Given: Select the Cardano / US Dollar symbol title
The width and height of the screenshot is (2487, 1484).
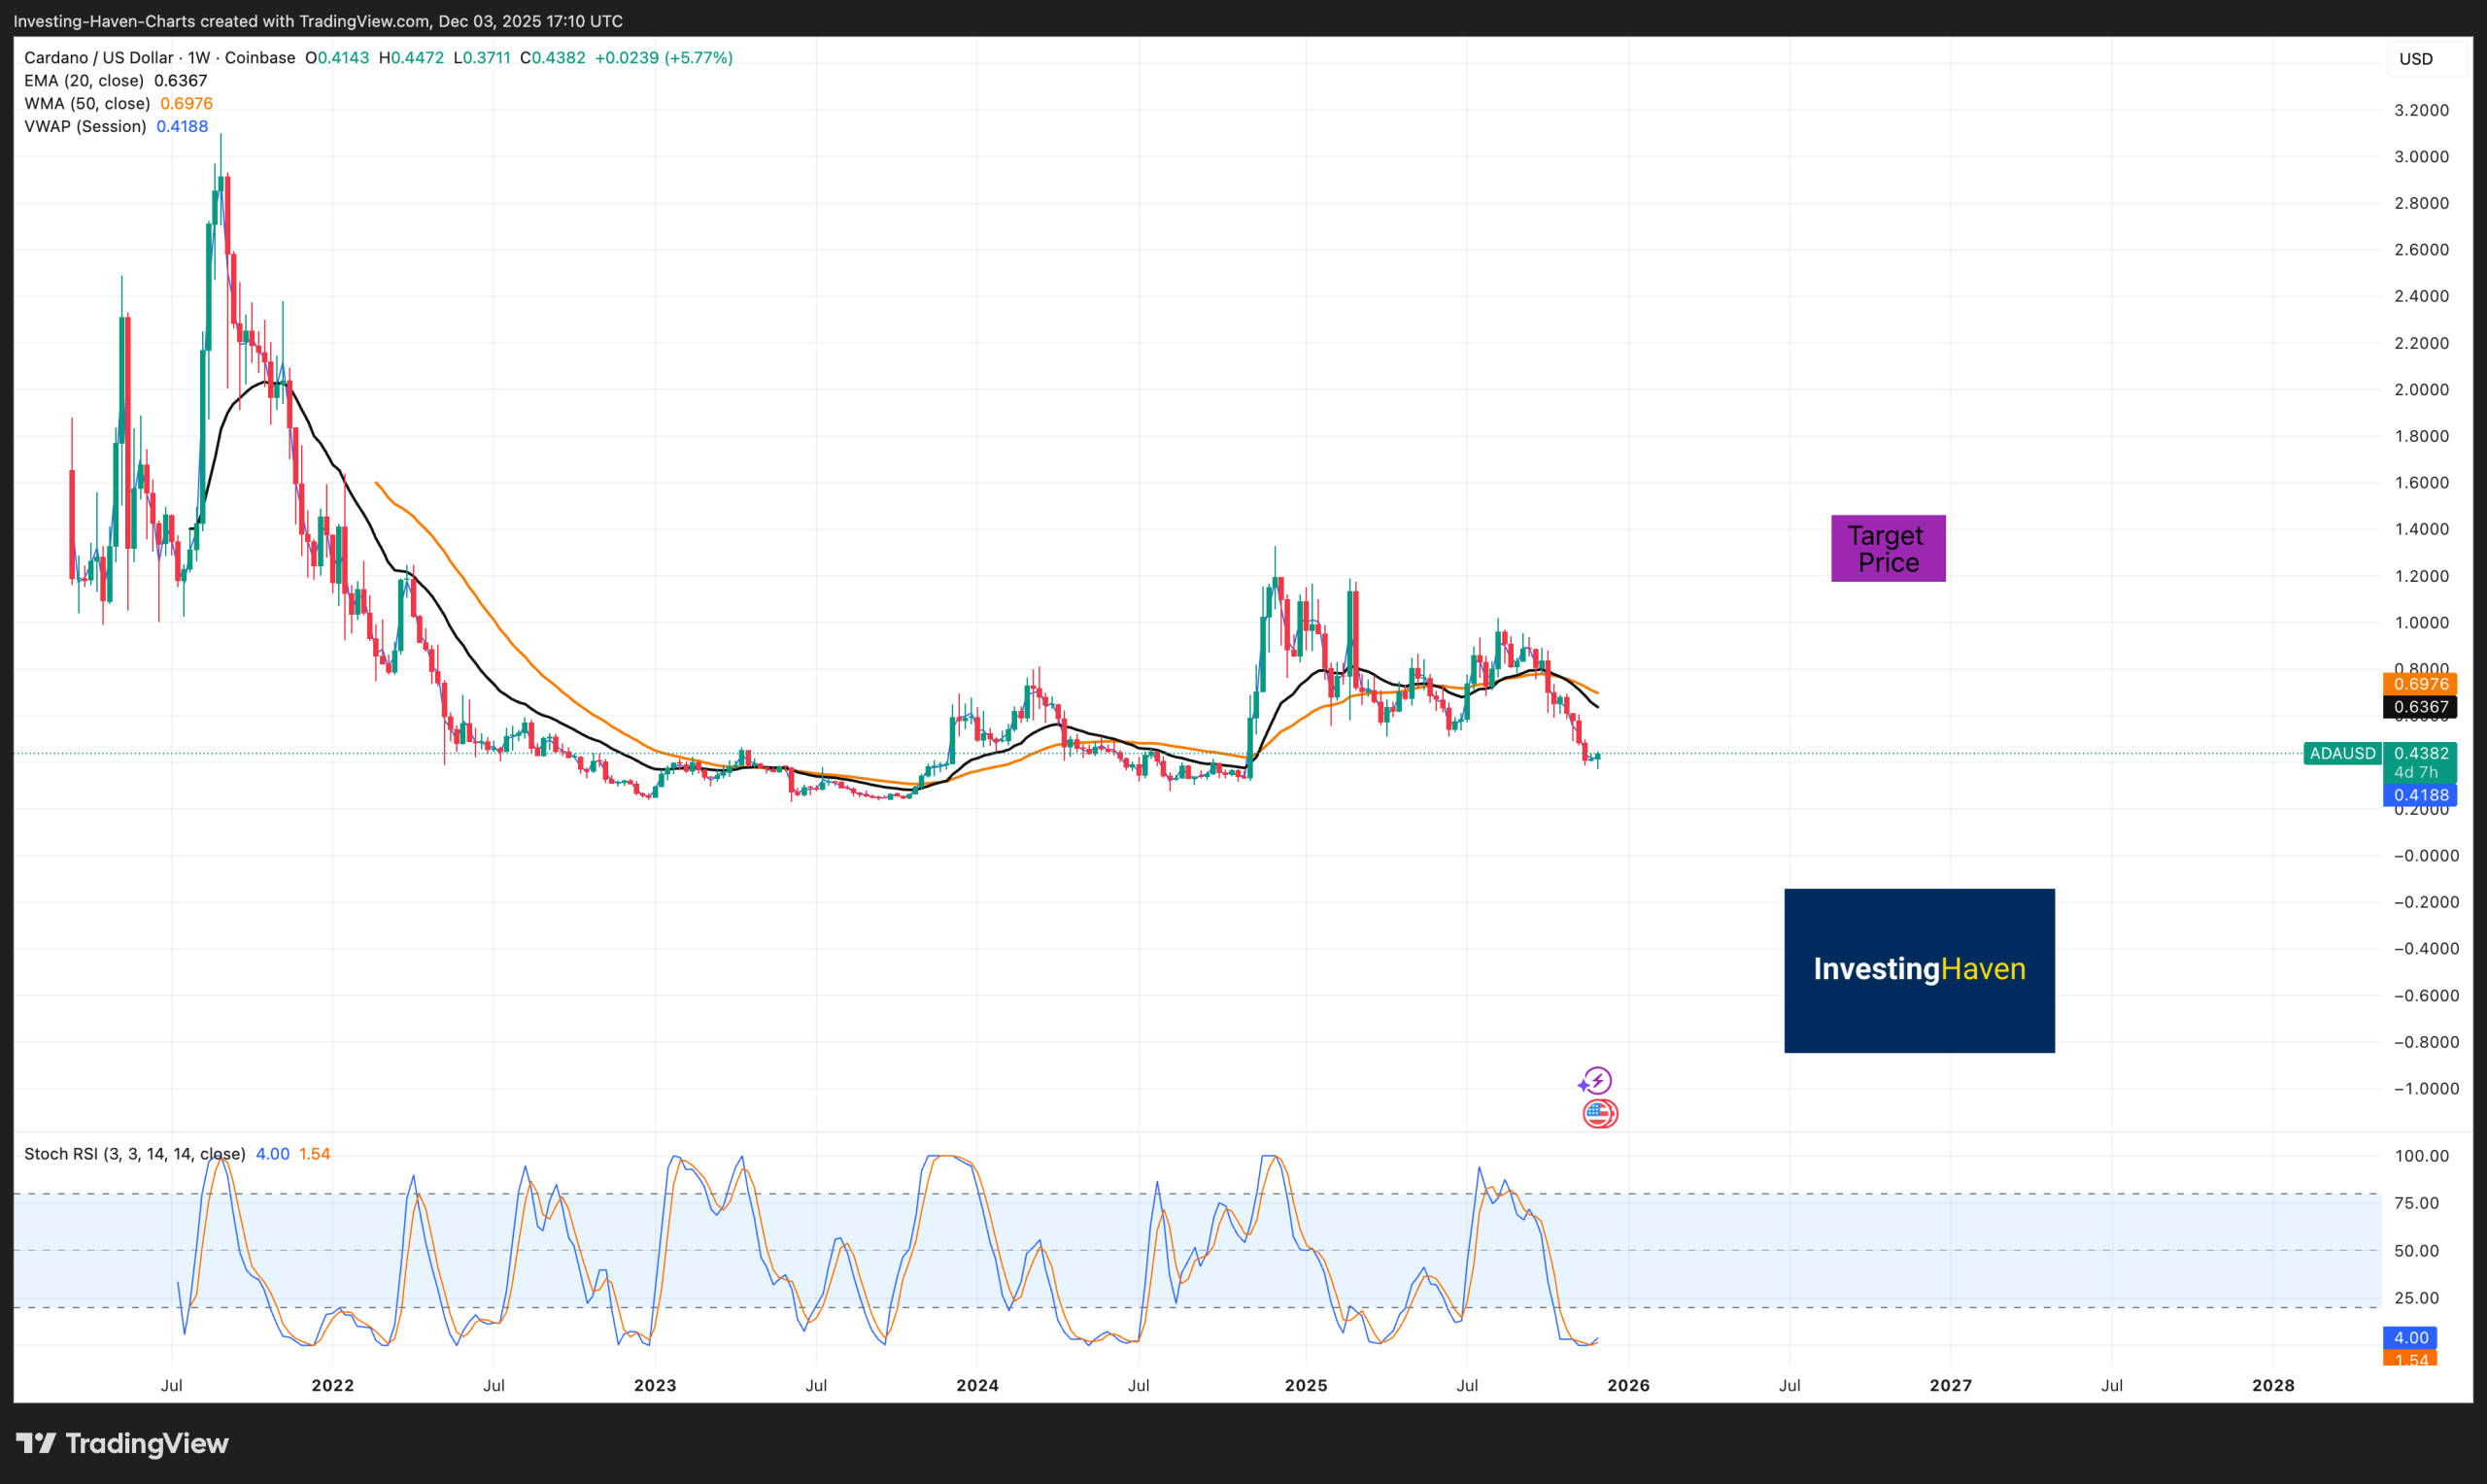Looking at the screenshot, I should [x=98, y=57].
